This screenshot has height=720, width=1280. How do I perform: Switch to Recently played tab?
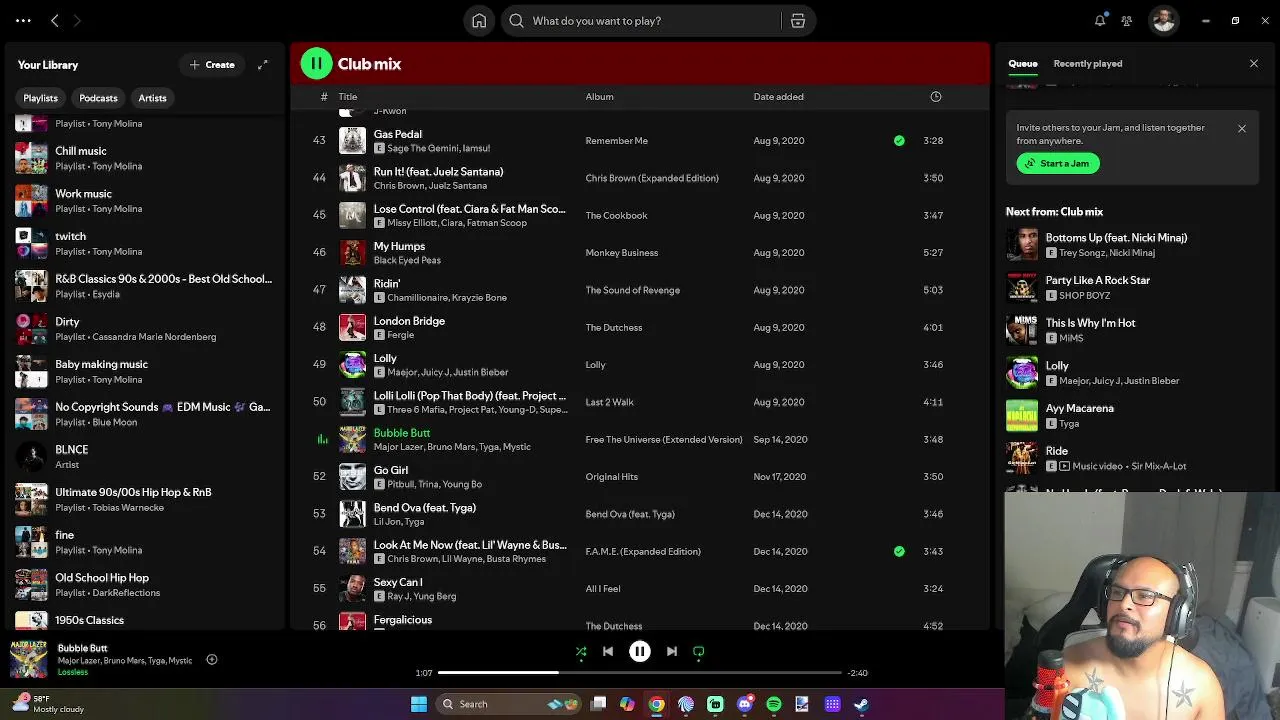[1088, 63]
